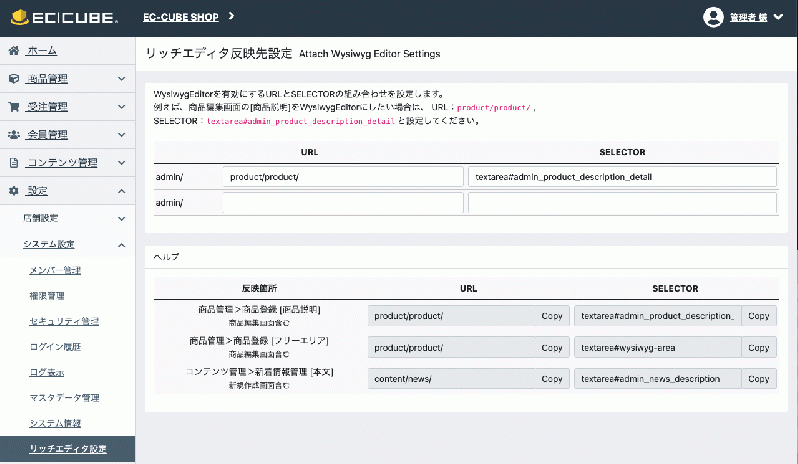
Task: Copy URL for 商品登録 [フリーエリア] row
Action: 552,347
